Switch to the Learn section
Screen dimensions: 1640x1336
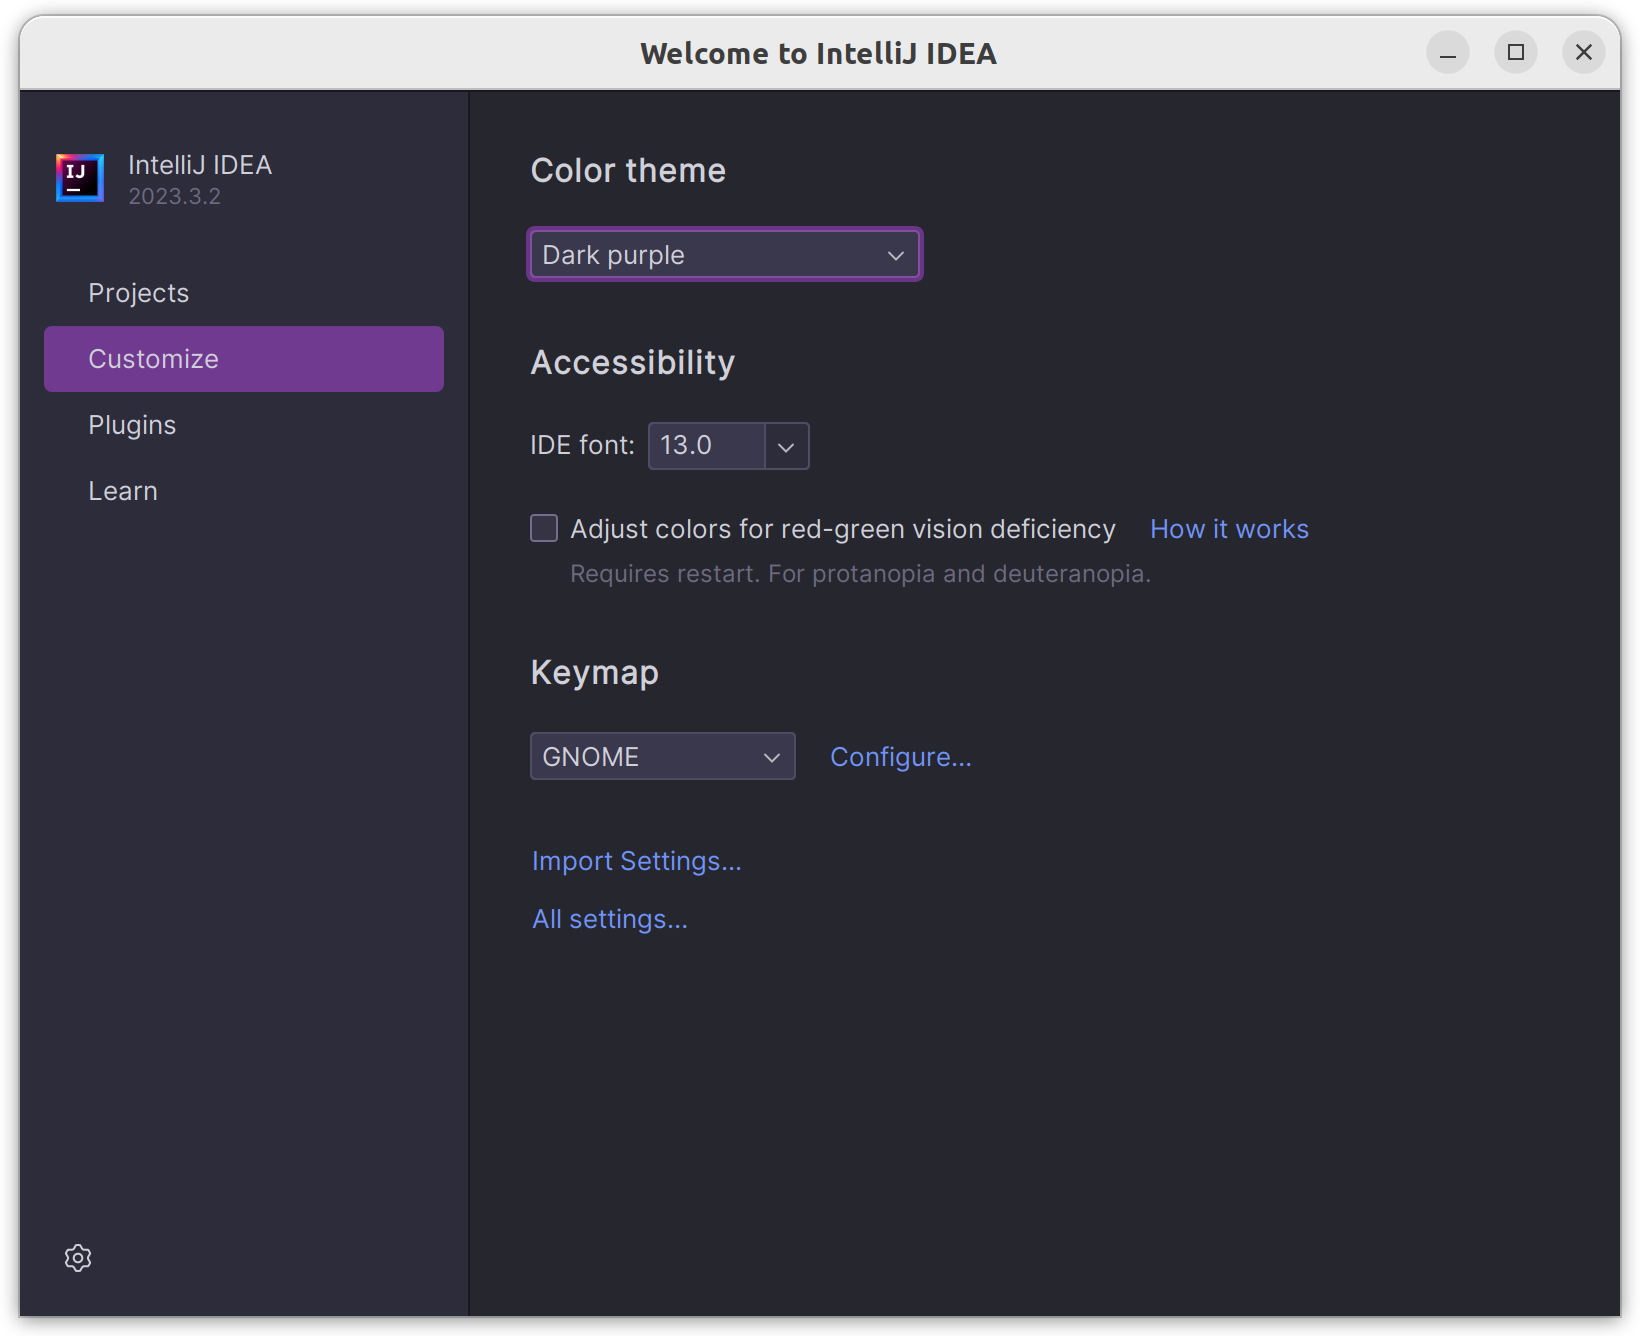(244, 491)
